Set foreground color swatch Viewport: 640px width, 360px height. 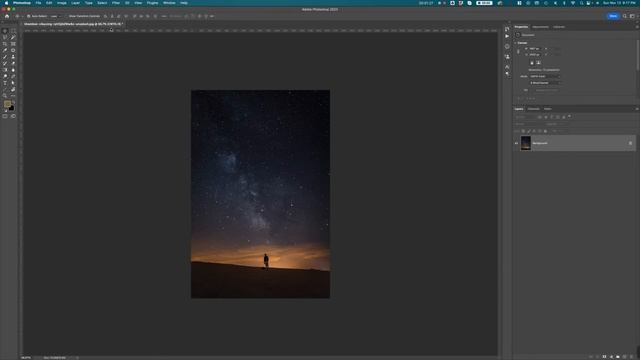7,104
